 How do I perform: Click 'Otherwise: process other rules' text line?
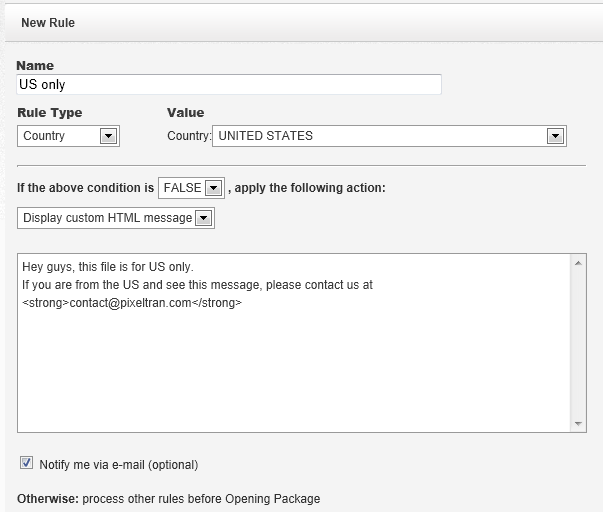[168, 499]
